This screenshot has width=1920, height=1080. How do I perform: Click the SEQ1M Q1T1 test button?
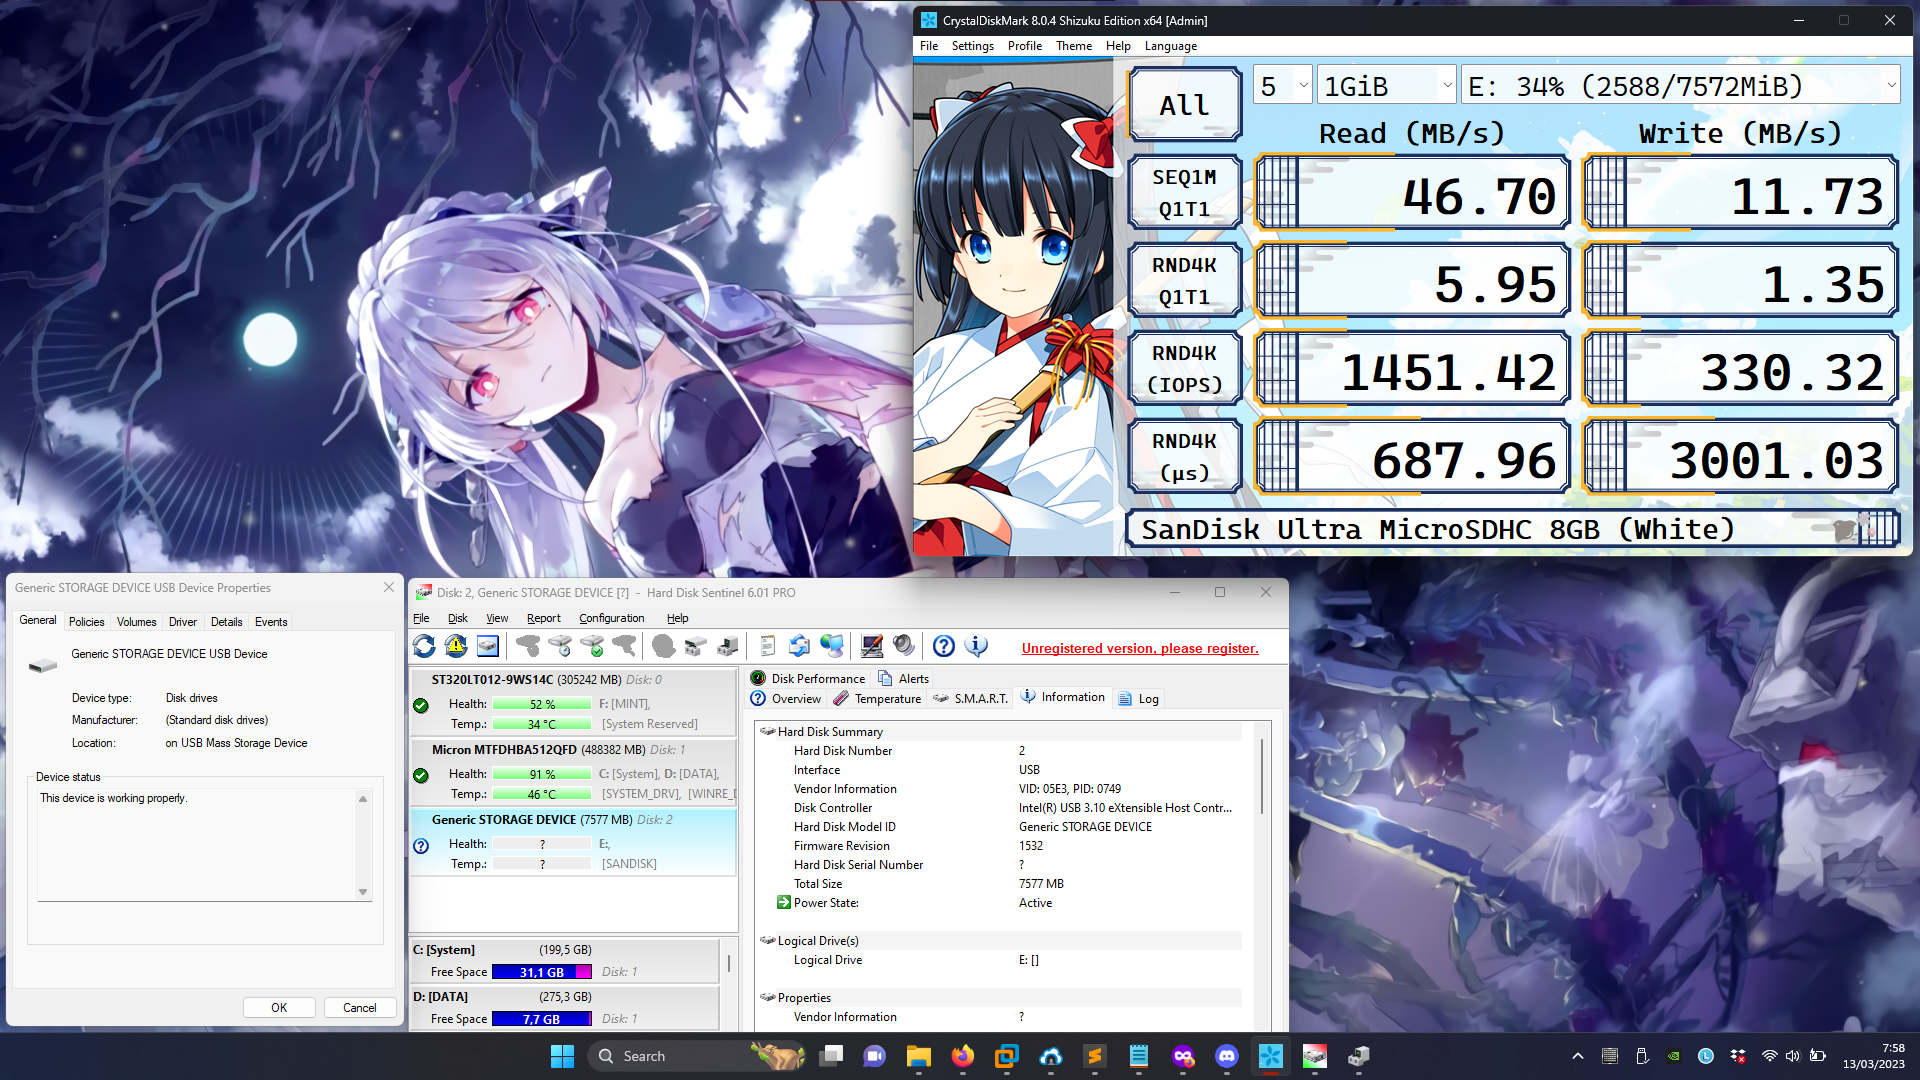point(1184,192)
